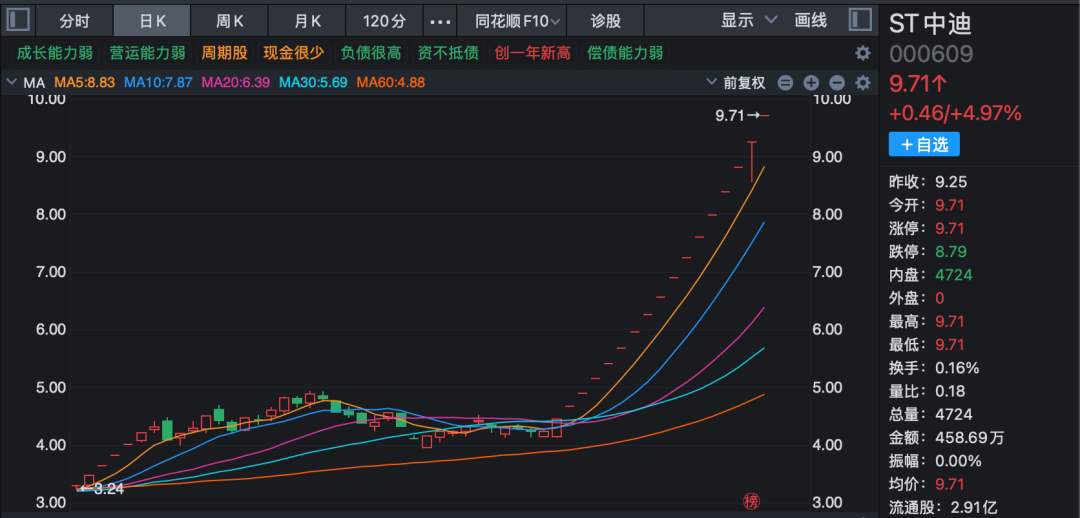1080x518 pixels.
Task: Click the 周期股 tag
Action: 224,53
